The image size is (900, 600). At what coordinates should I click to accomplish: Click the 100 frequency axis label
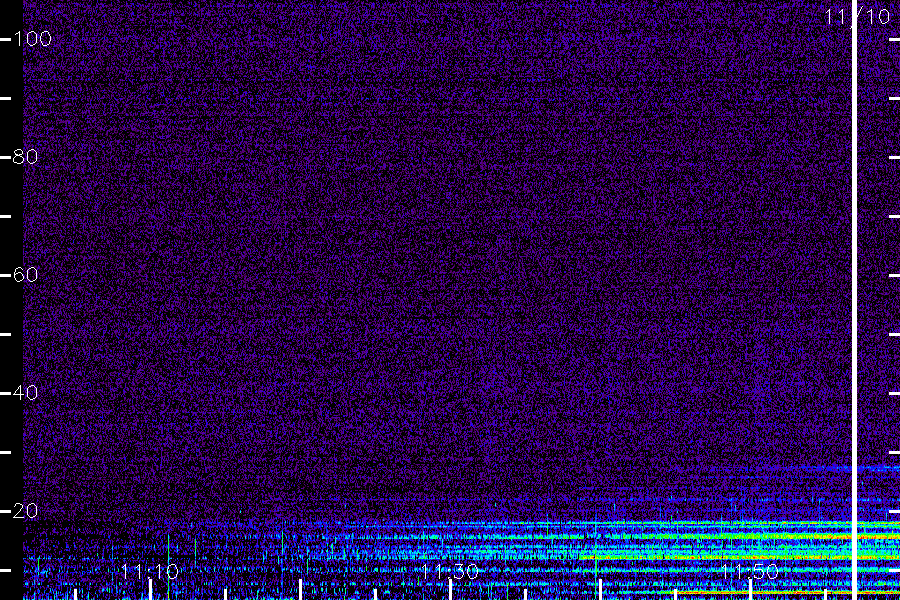[x=32, y=39]
